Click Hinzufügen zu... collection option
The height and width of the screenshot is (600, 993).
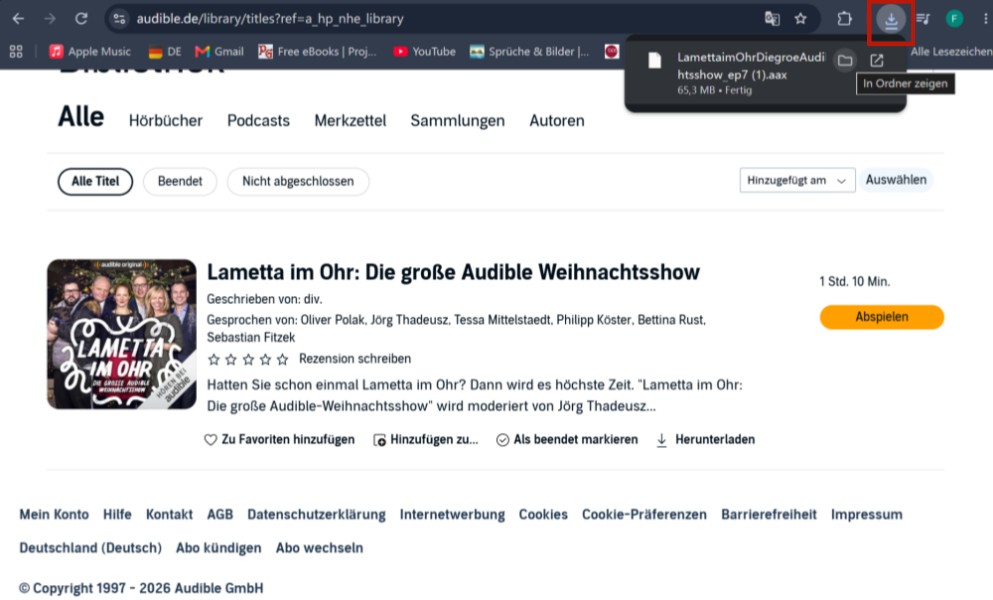tap(426, 440)
